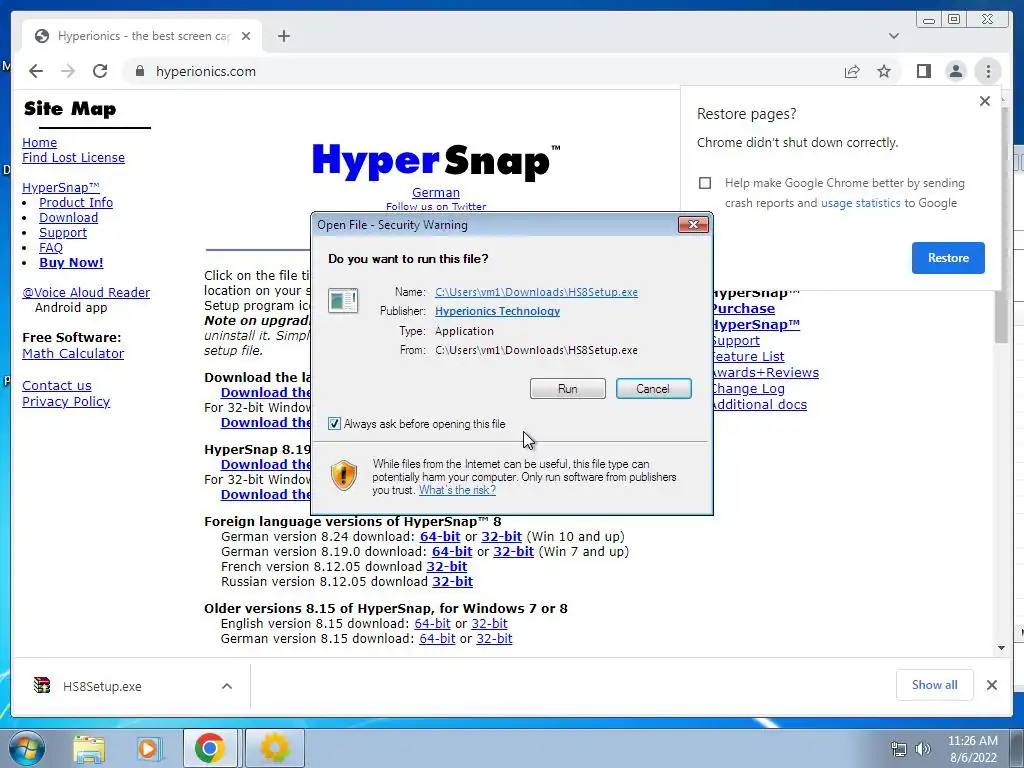1024x768 pixels.
Task: Go back with Chrome's back arrow
Action: 36,71
